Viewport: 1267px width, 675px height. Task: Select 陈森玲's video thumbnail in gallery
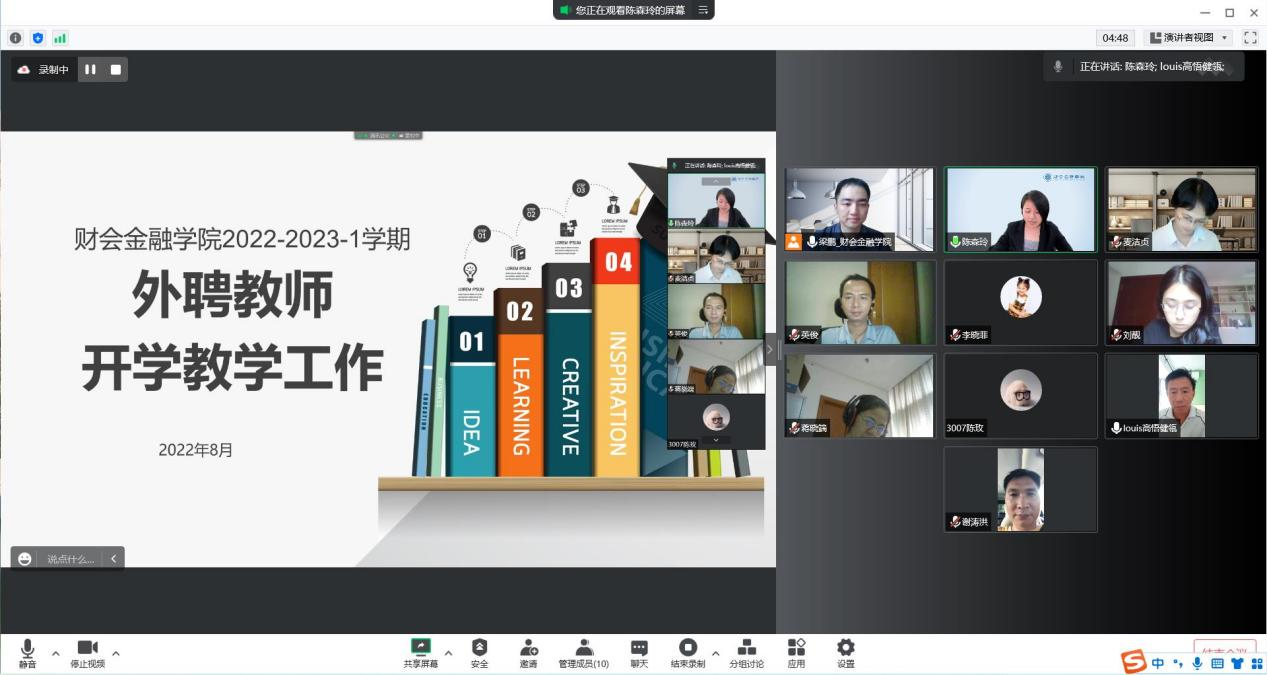pyautogui.click(x=1020, y=208)
